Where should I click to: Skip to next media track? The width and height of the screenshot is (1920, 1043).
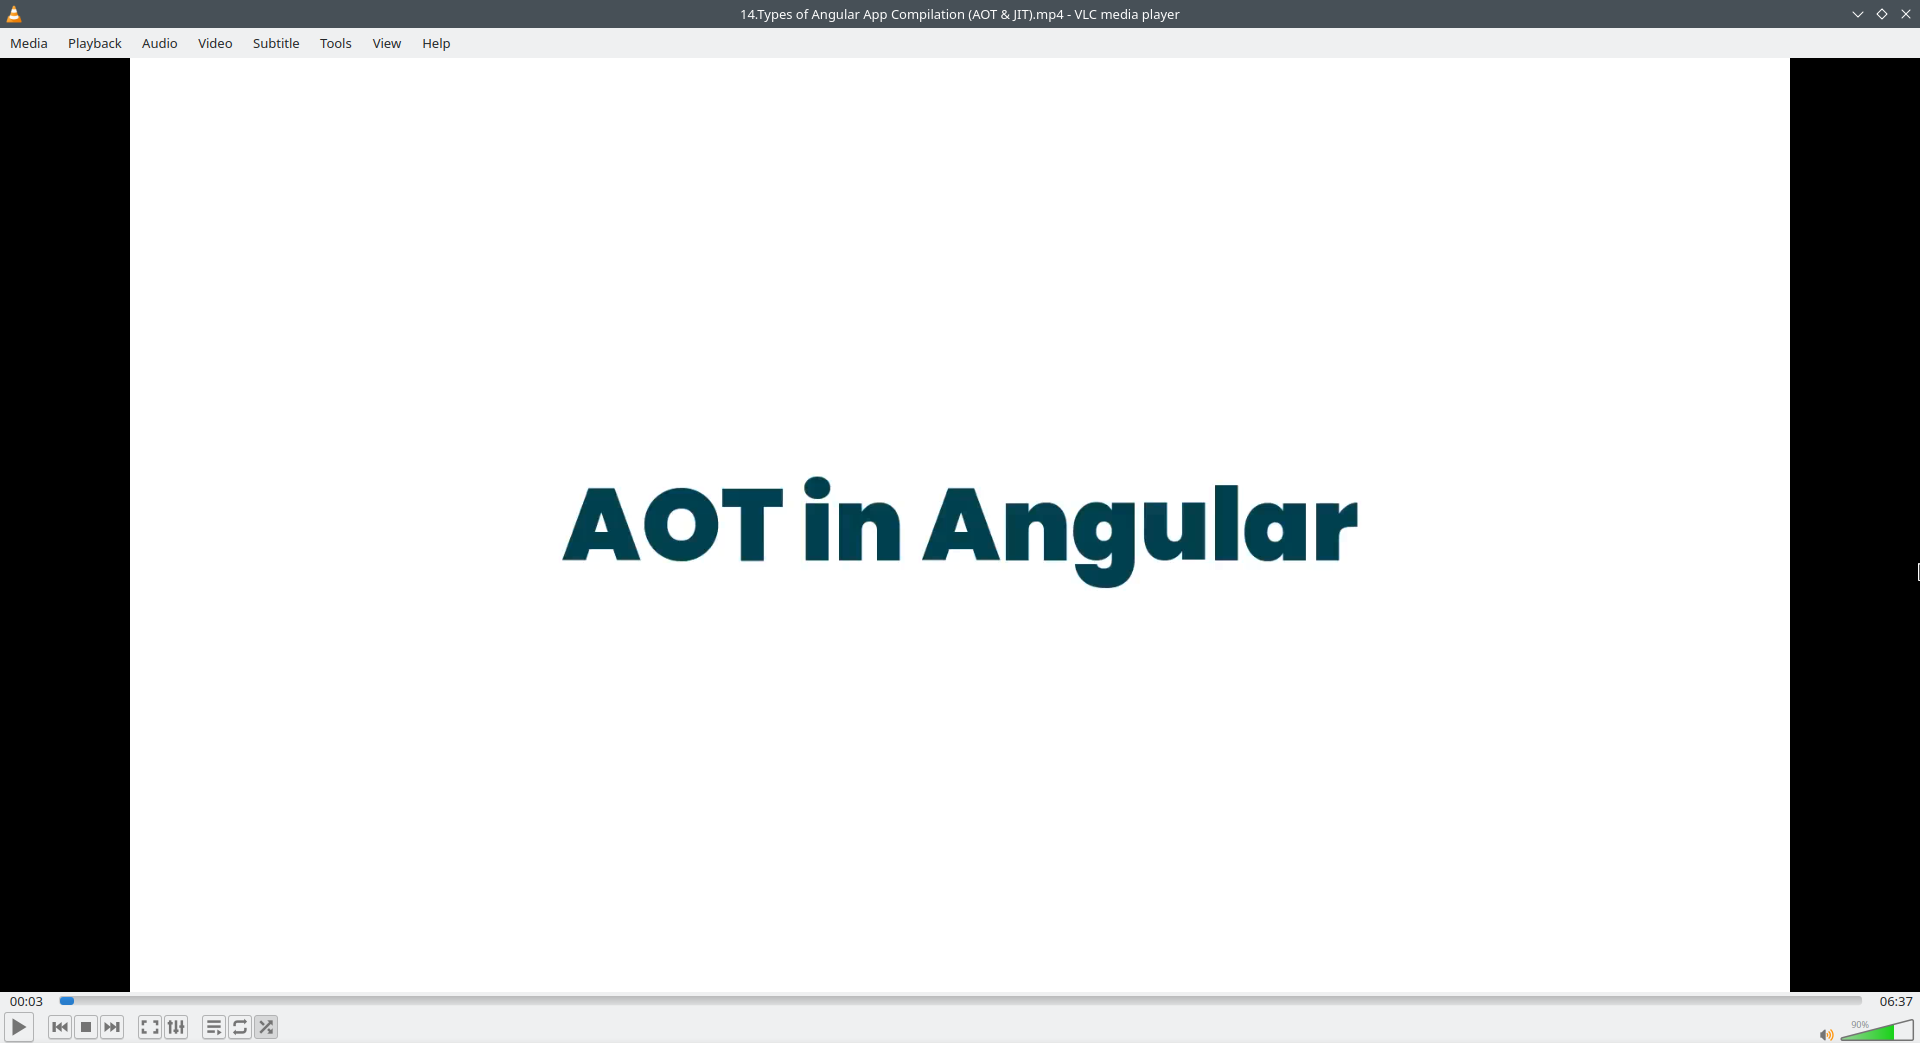pyautogui.click(x=112, y=1027)
